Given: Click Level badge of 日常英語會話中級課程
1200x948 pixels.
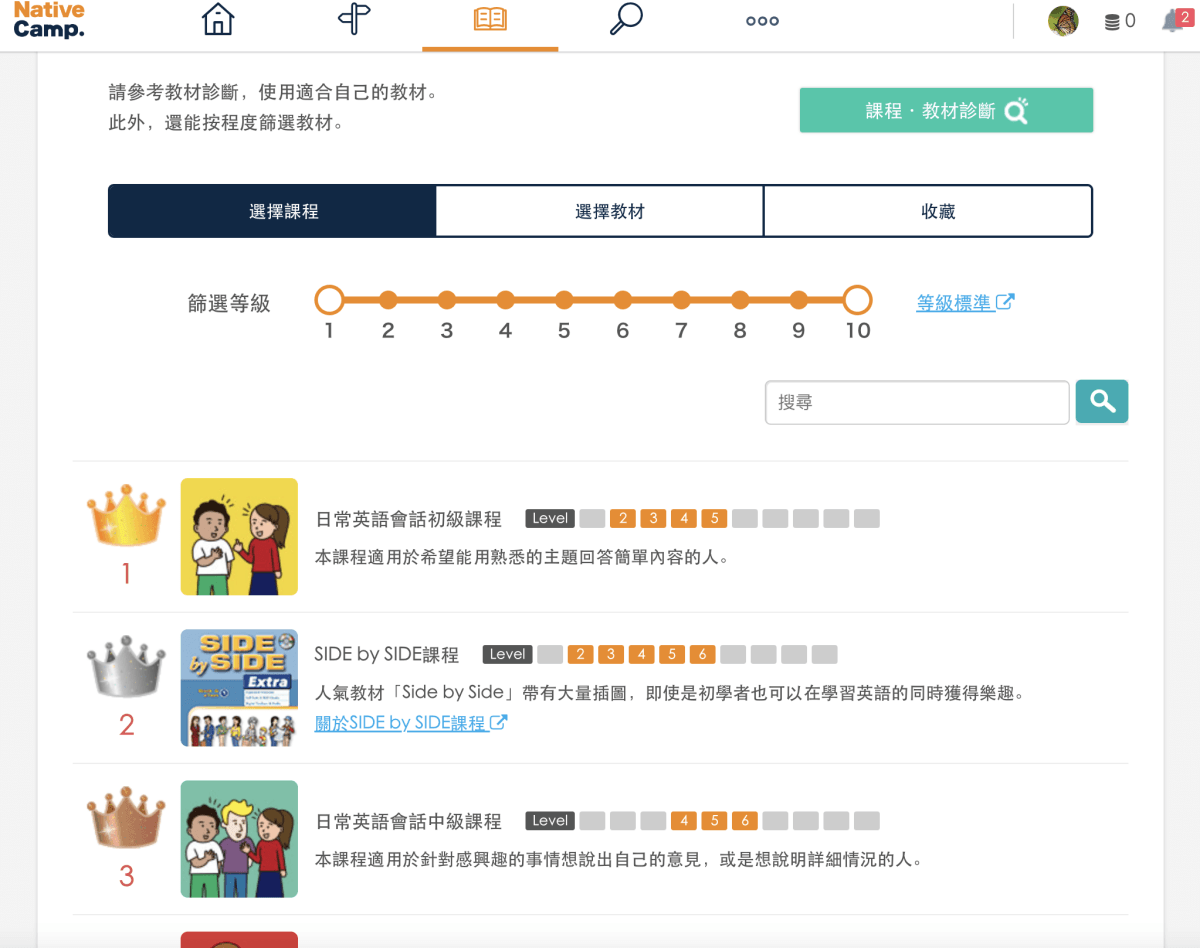Looking at the screenshot, I should 550,820.
